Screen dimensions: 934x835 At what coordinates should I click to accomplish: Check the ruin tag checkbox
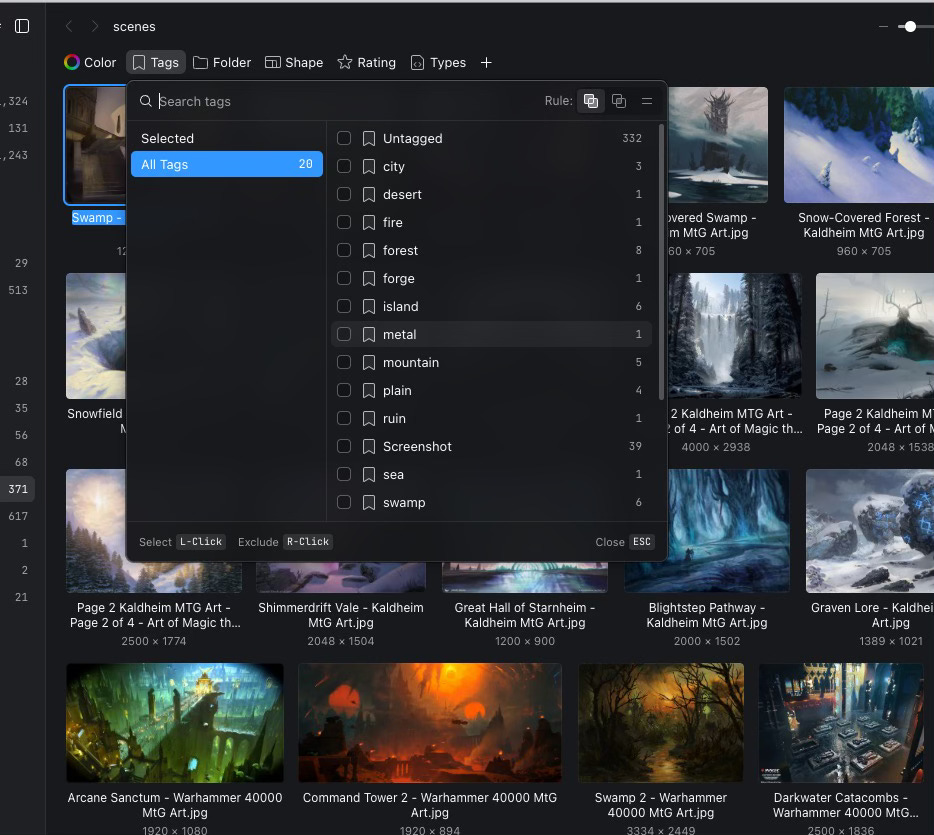[344, 418]
